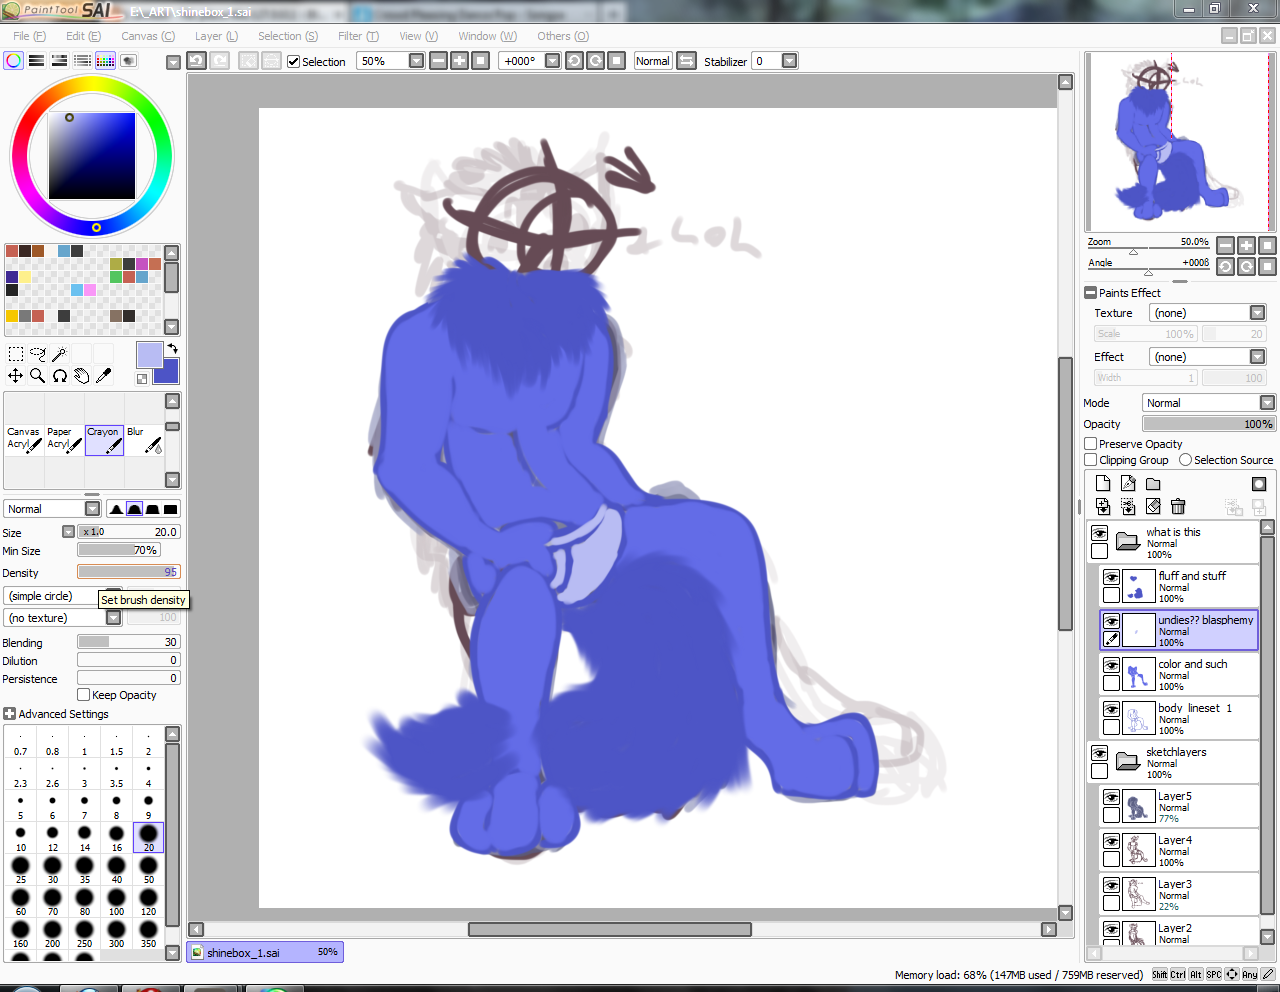Hide the 'fluff and stuff' layer
1280x992 pixels.
[x=1111, y=577]
